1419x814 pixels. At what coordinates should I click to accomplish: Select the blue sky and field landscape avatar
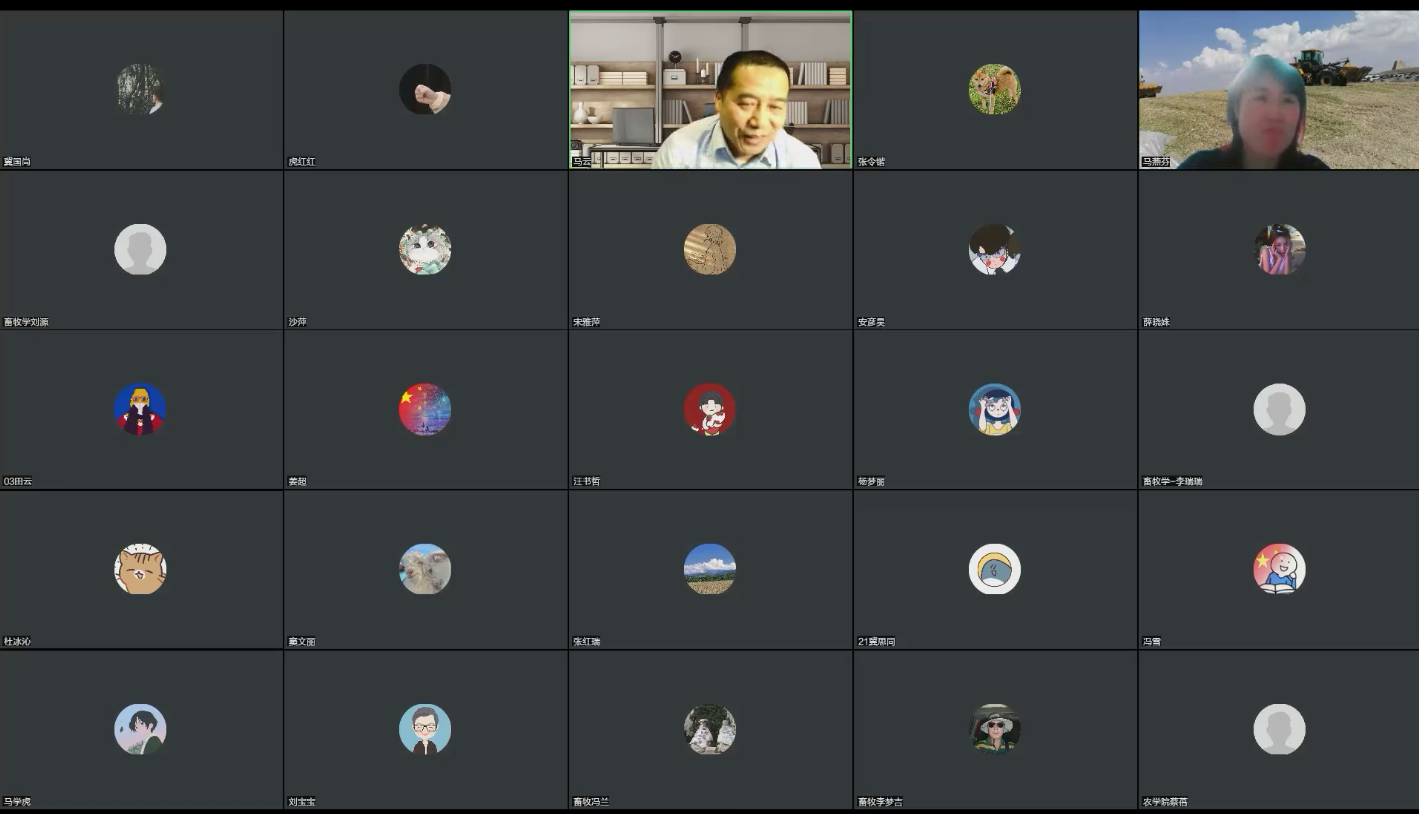pos(709,569)
